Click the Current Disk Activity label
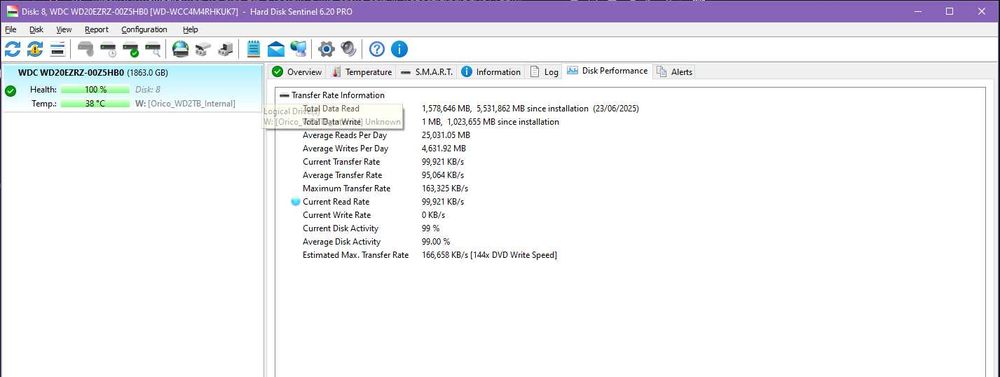Image resolution: width=1000 pixels, height=377 pixels. (340, 229)
